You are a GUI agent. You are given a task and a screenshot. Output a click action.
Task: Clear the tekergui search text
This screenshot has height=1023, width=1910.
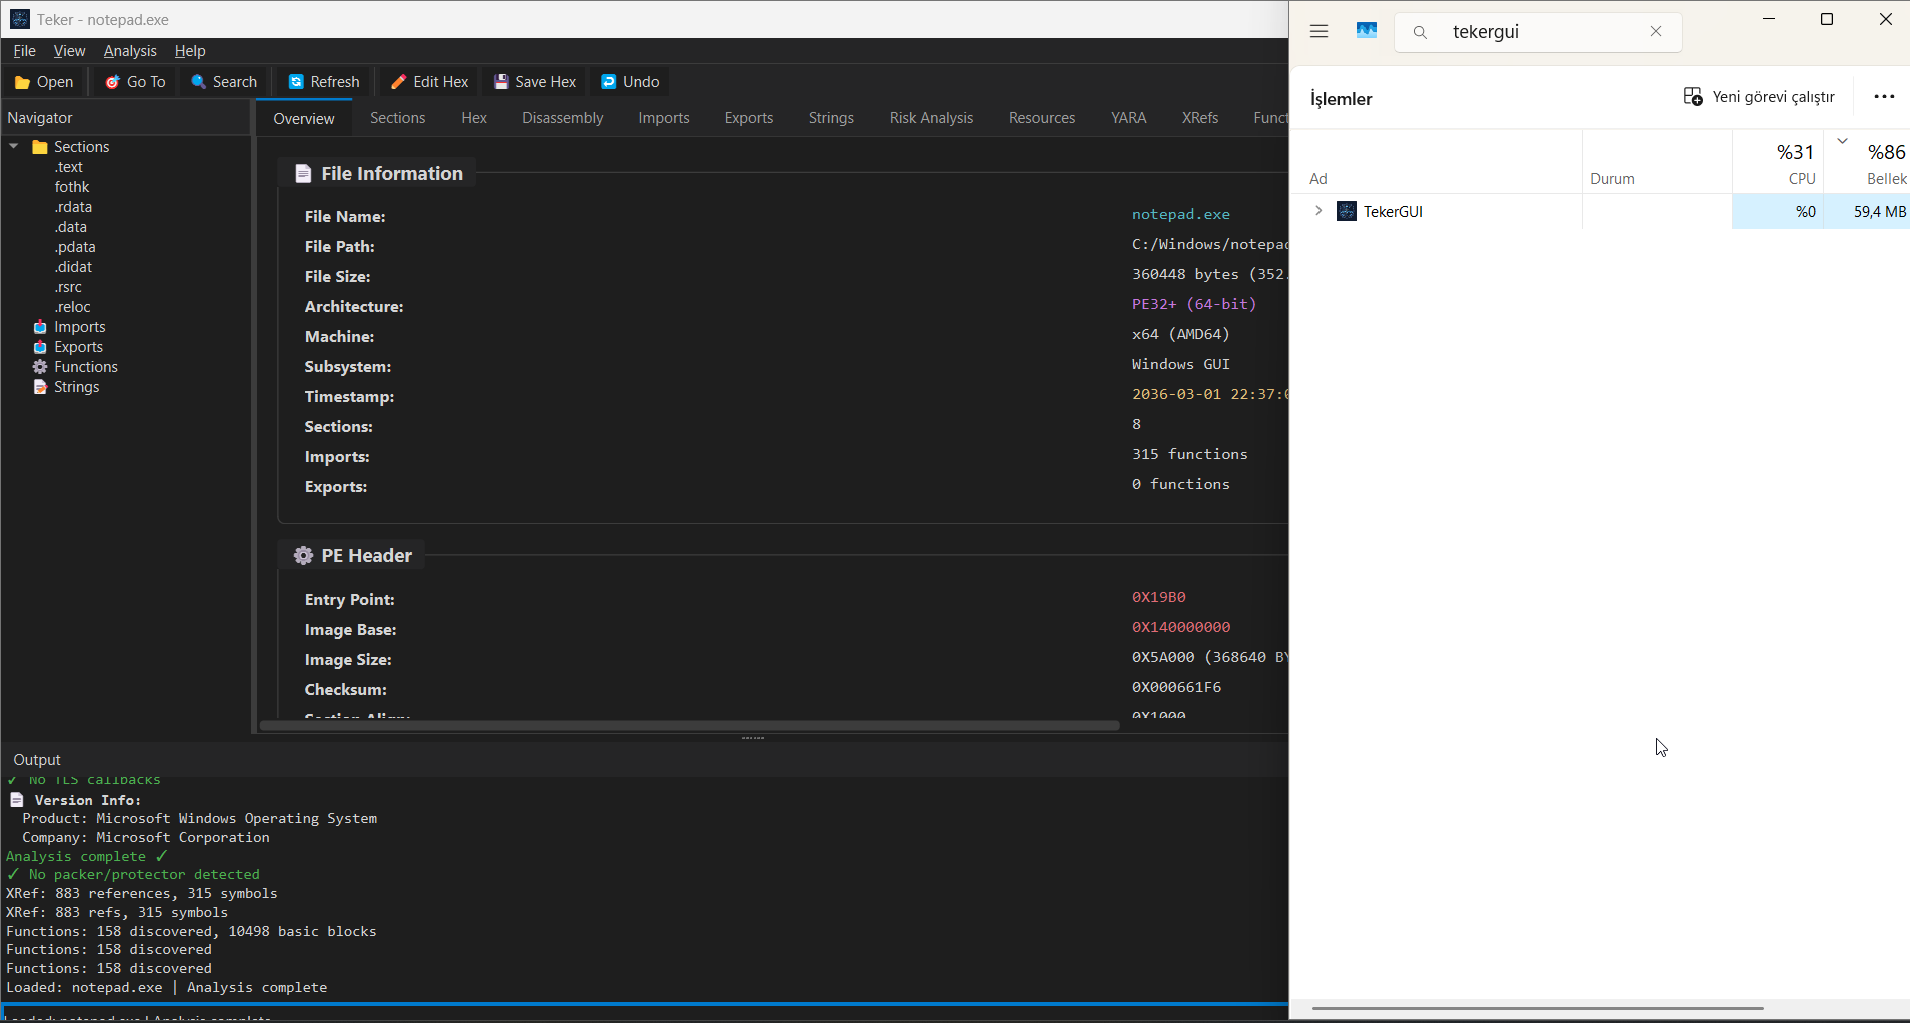pyautogui.click(x=1656, y=31)
